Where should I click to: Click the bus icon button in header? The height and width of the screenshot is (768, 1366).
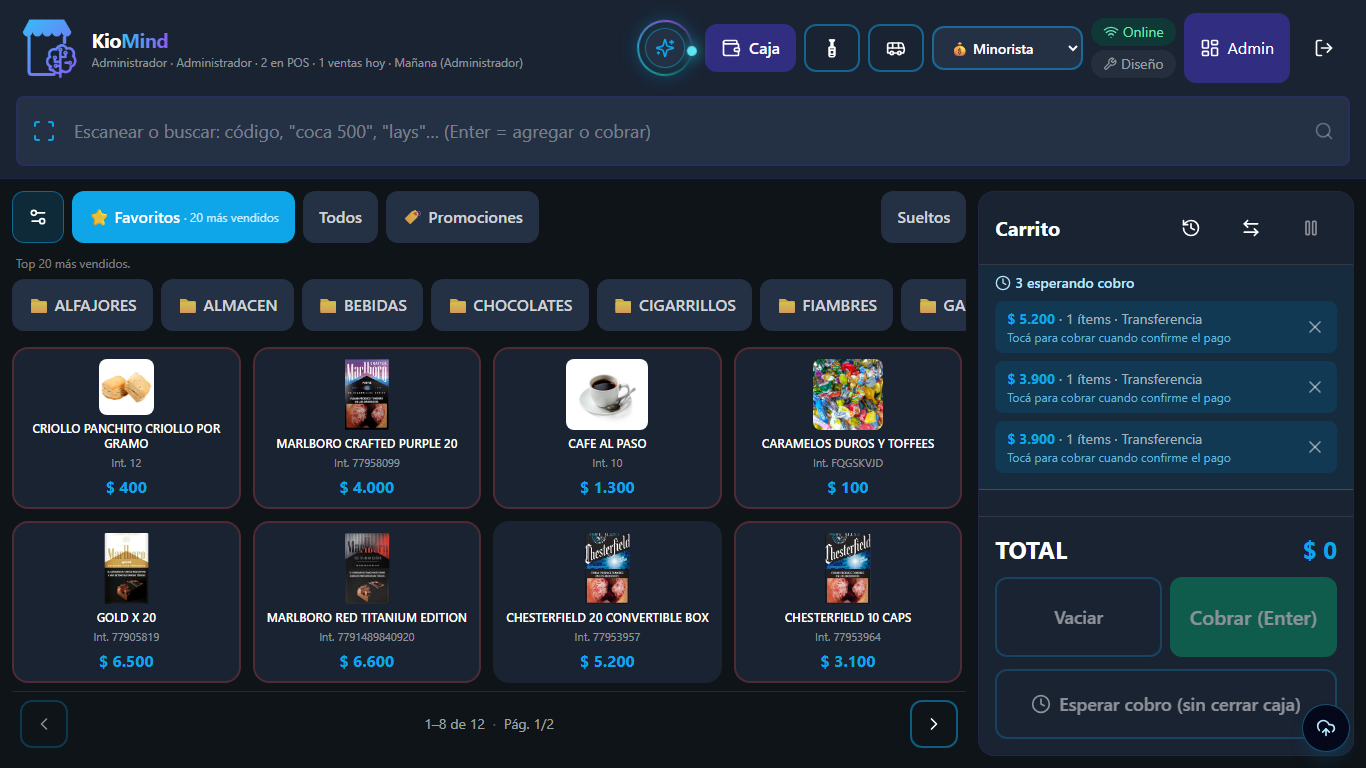895,48
